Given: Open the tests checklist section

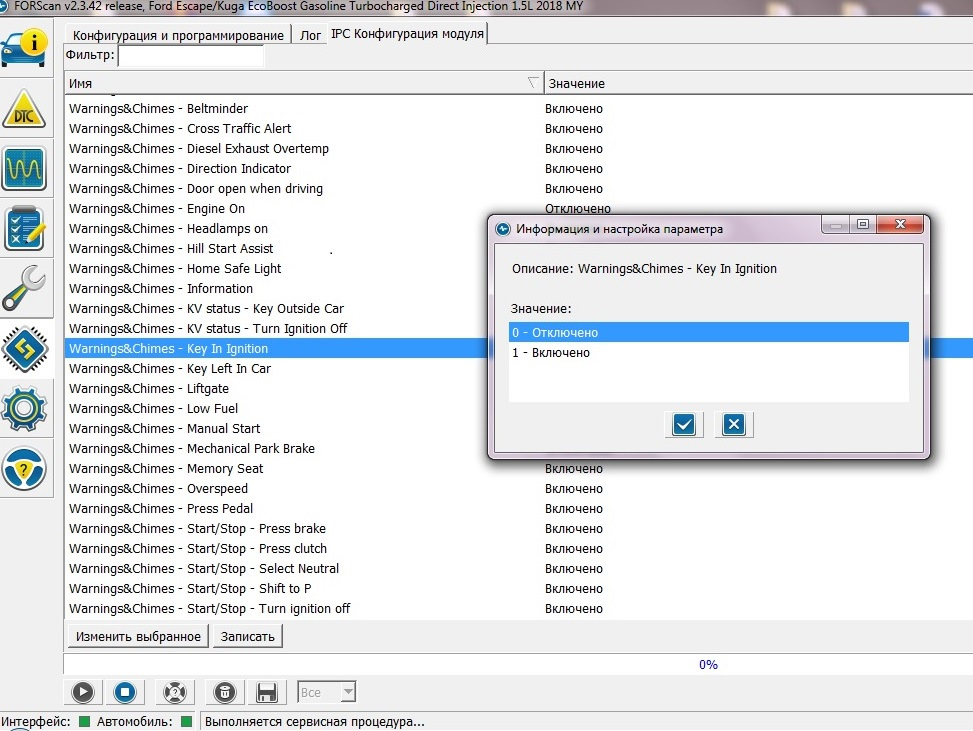Looking at the screenshot, I should tap(24, 228).
